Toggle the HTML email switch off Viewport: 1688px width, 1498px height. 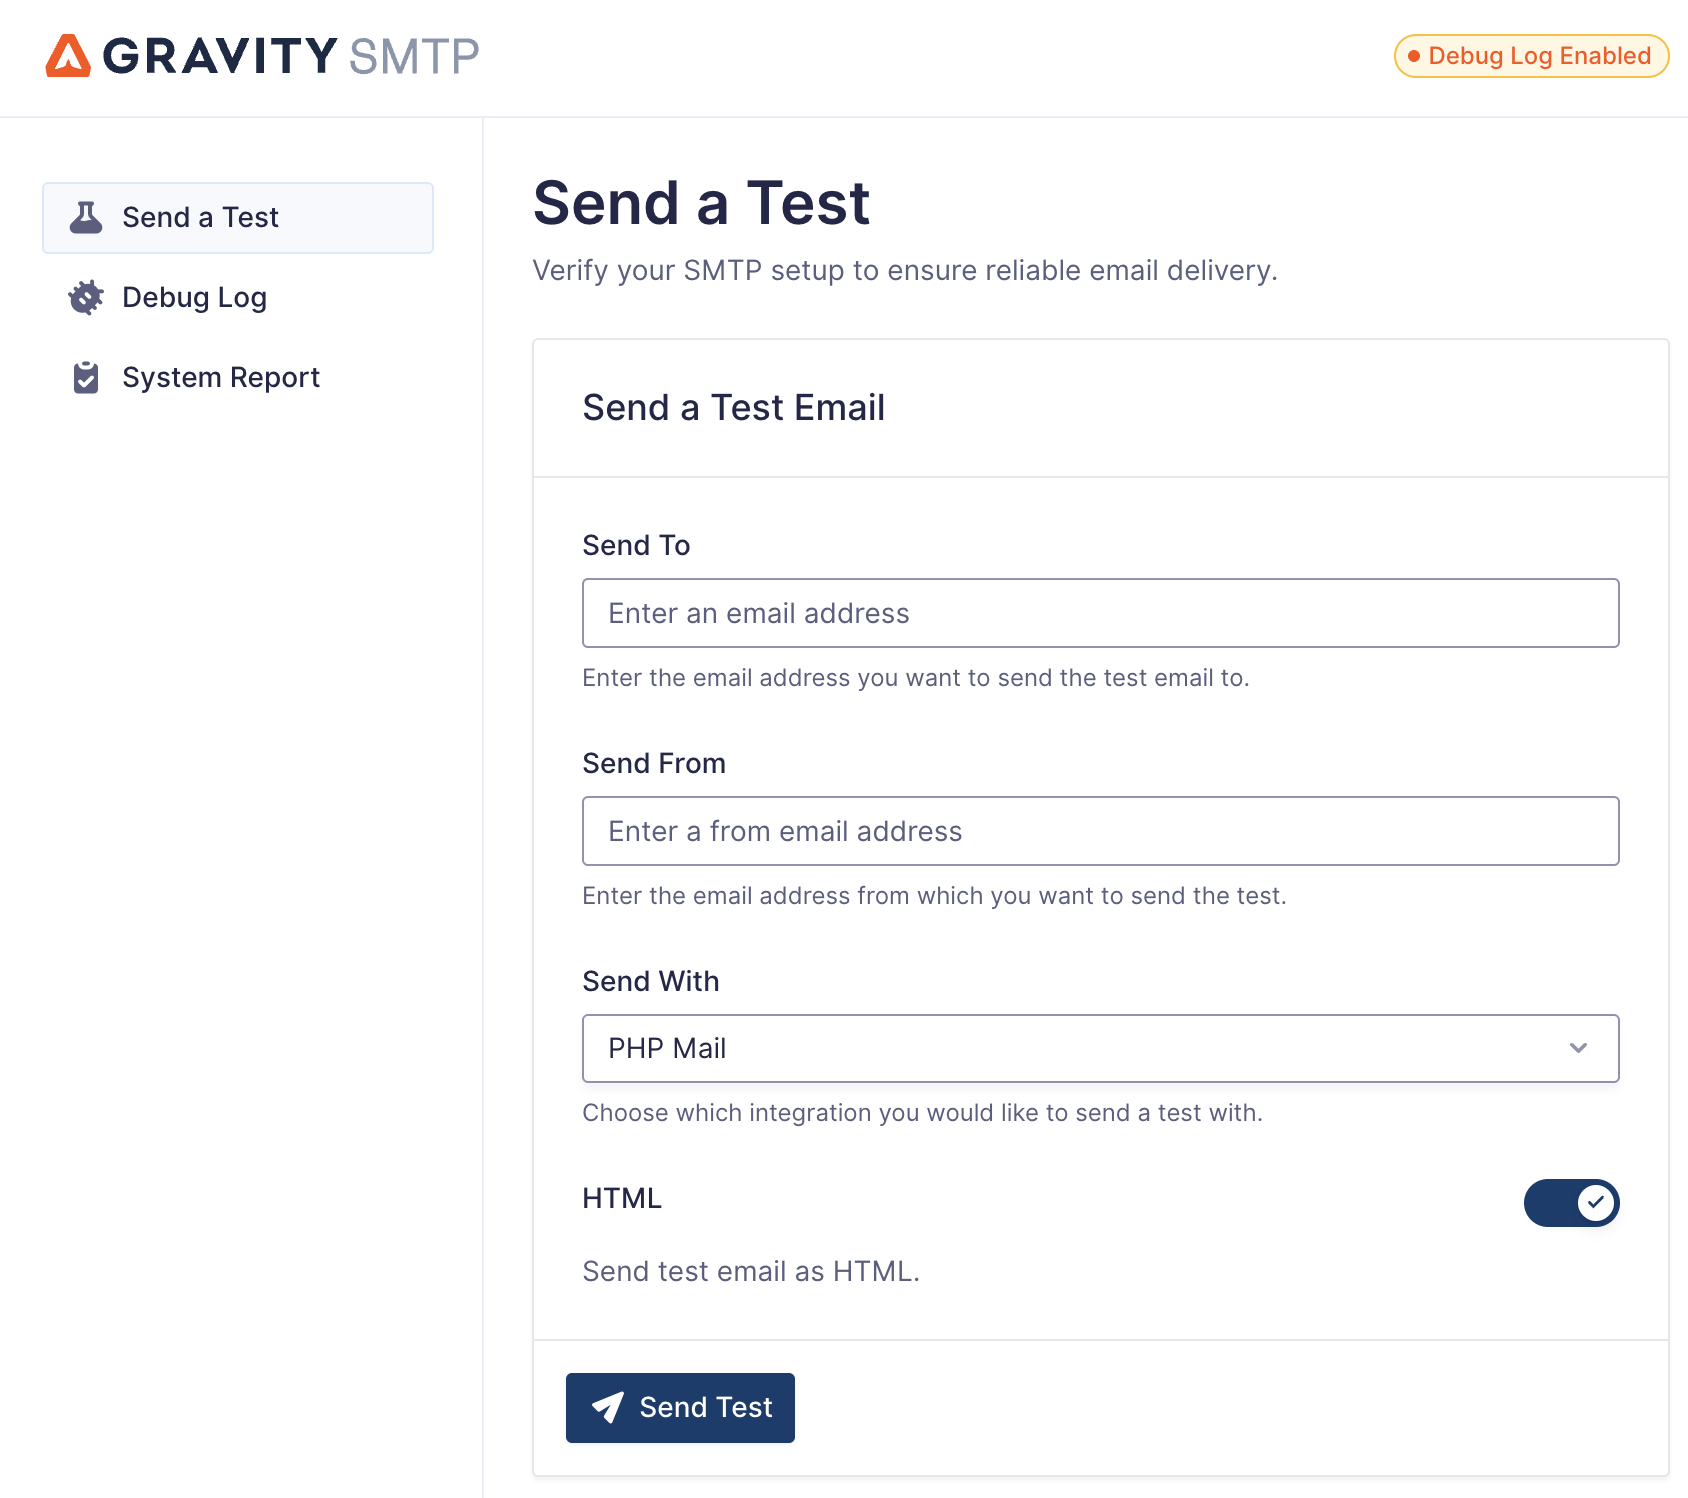point(1571,1202)
